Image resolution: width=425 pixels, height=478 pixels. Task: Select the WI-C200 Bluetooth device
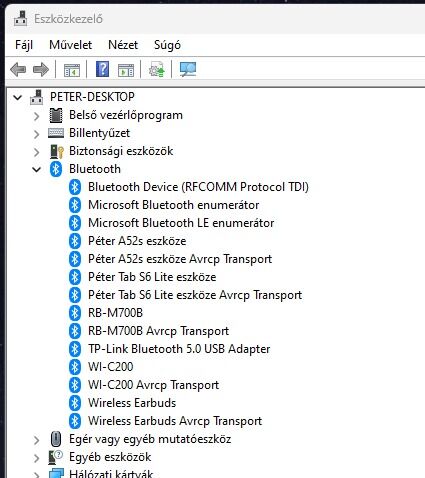pos(111,367)
